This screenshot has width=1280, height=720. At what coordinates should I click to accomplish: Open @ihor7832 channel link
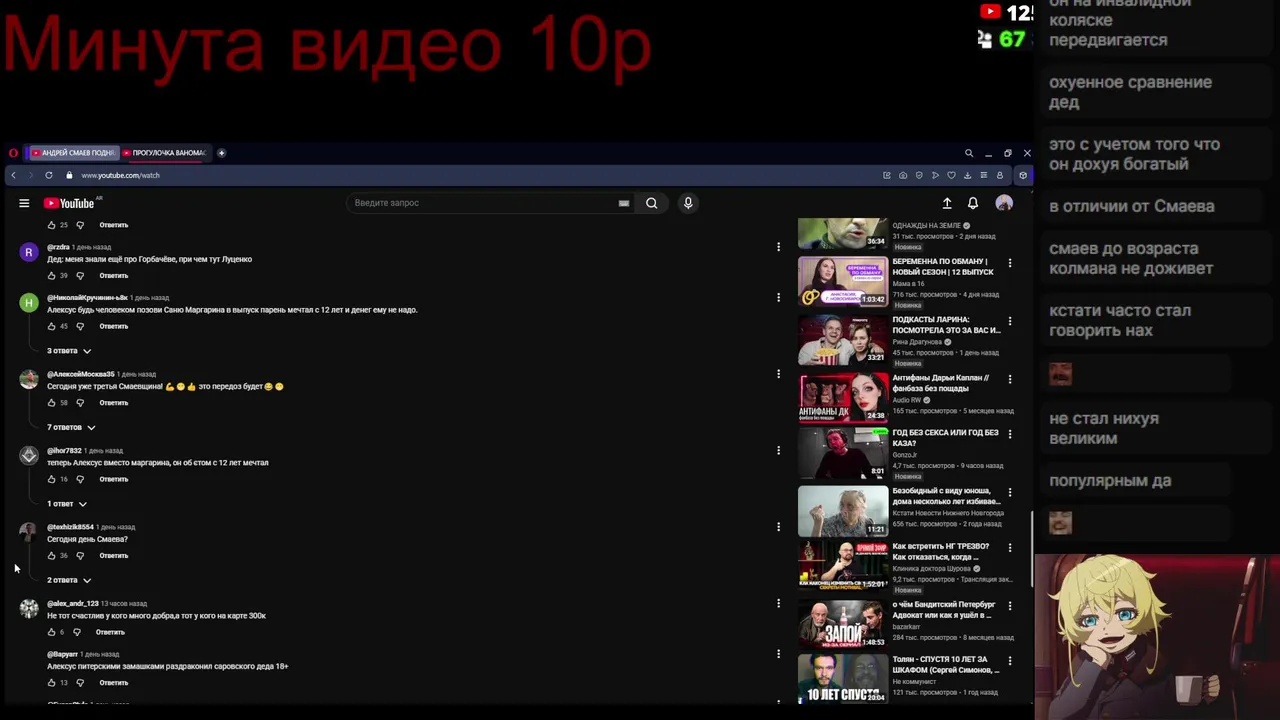click(64, 451)
